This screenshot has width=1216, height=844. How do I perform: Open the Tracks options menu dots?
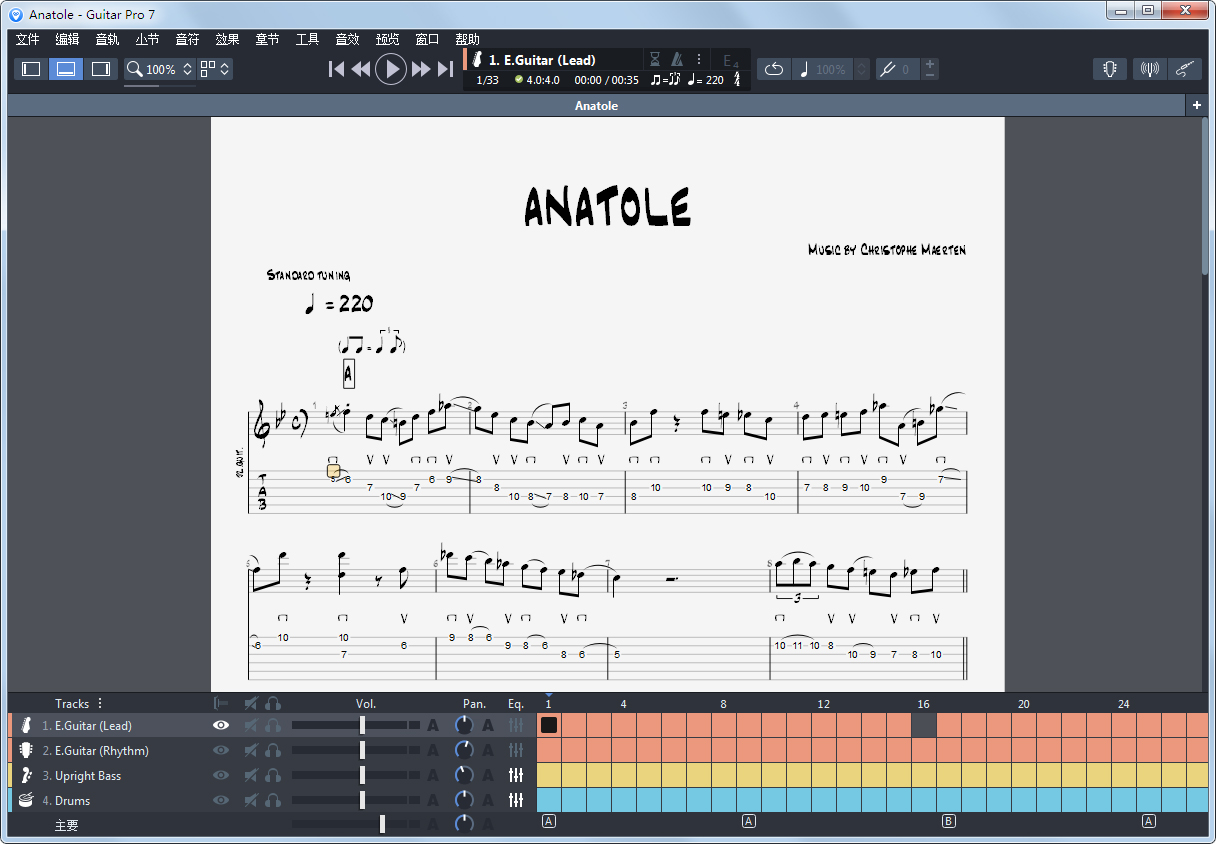click(x=100, y=704)
